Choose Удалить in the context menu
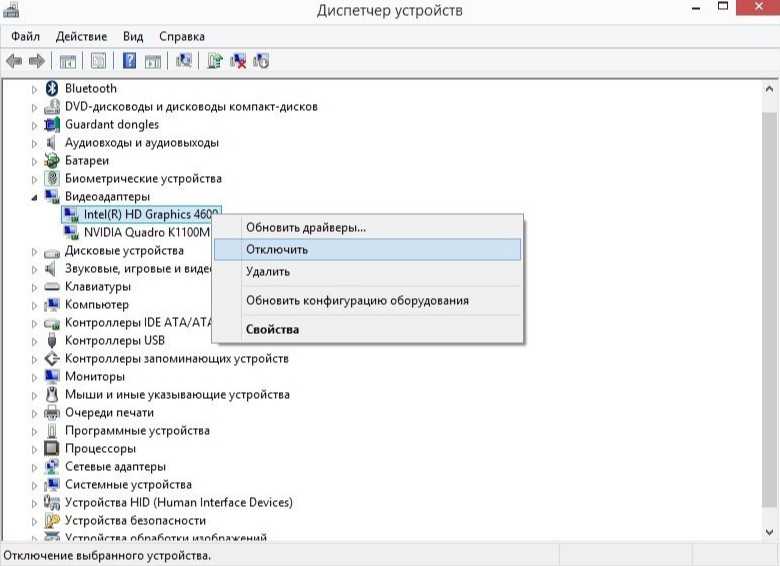This screenshot has width=780, height=566. click(x=368, y=272)
